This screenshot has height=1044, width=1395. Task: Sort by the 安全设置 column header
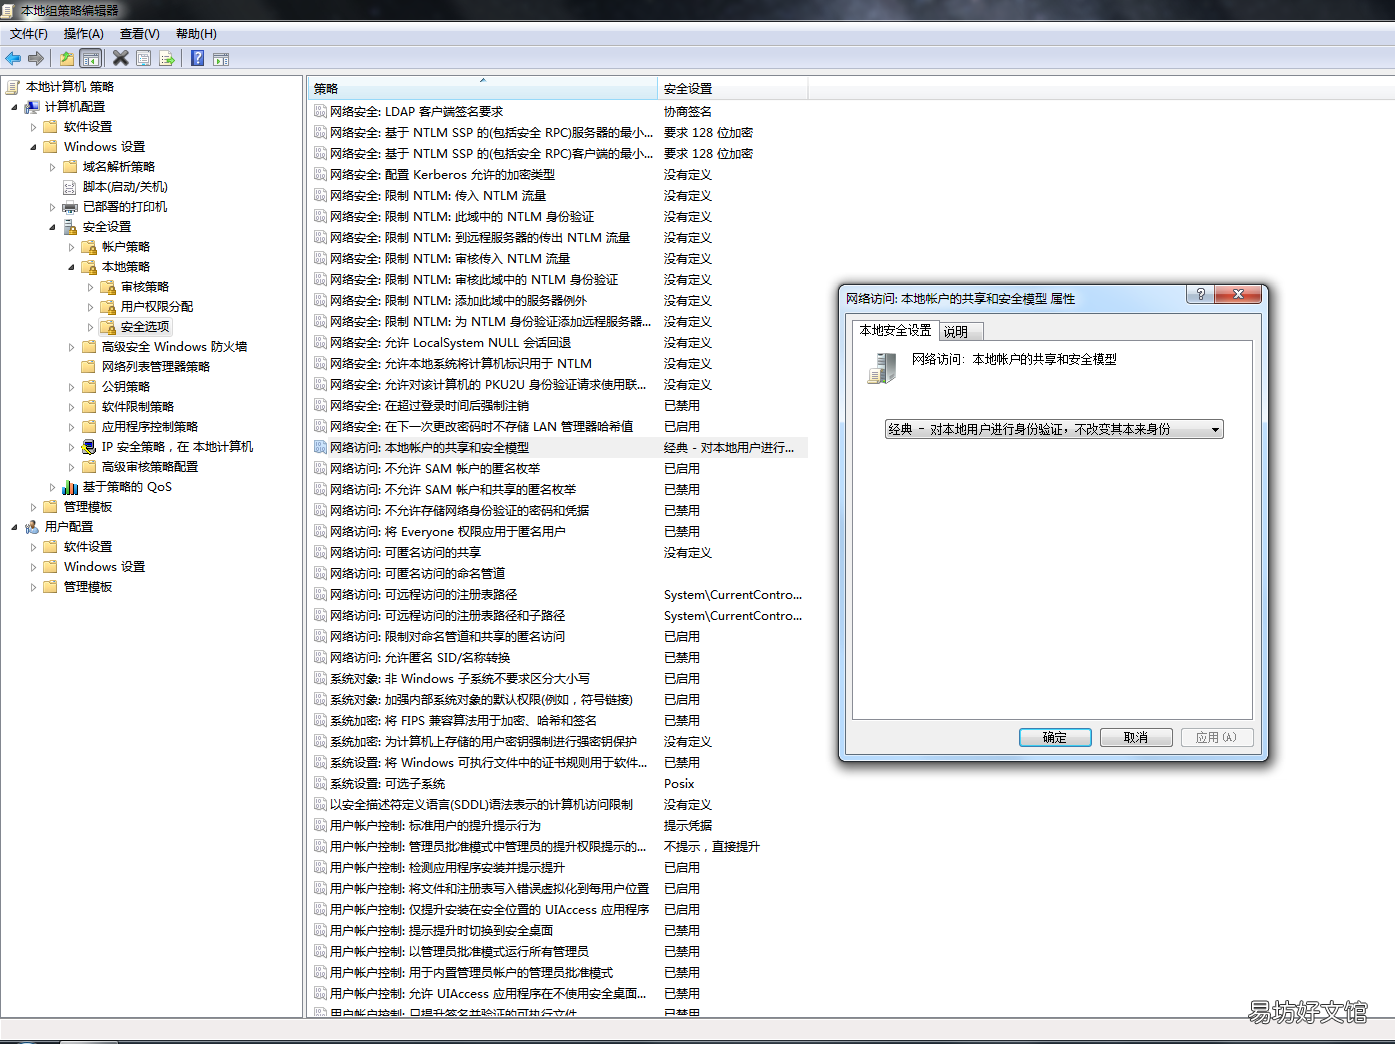[x=732, y=88]
